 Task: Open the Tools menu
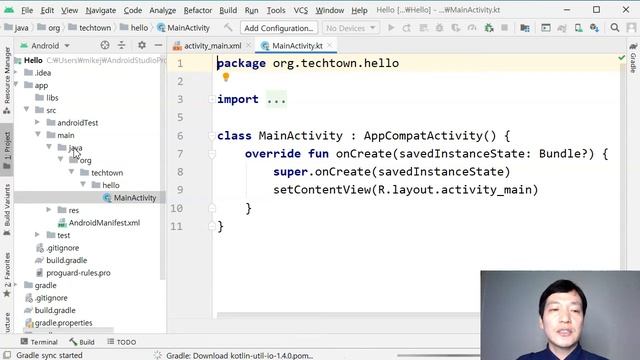point(276,10)
